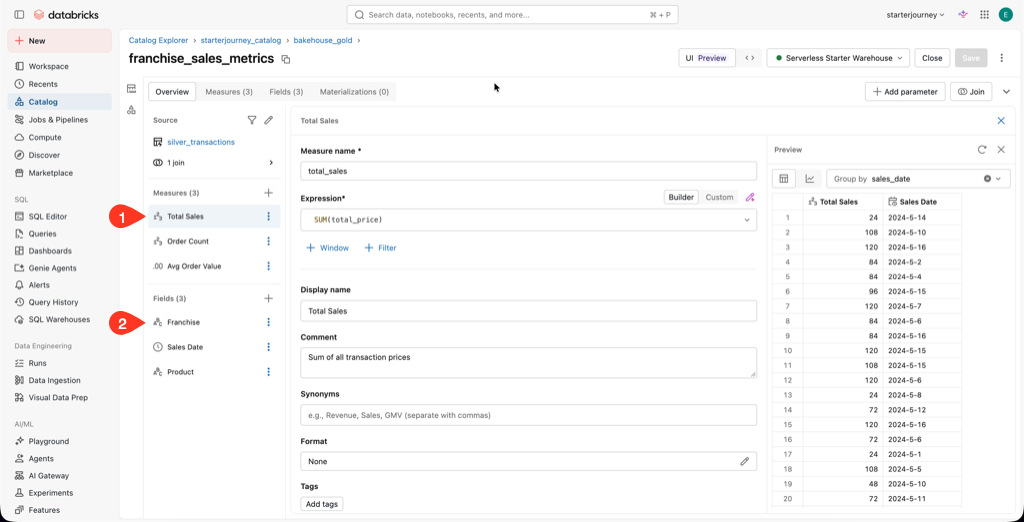Open bakehouse_gold breadcrumb link
The height and width of the screenshot is (522, 1024).
click(323, 40)
